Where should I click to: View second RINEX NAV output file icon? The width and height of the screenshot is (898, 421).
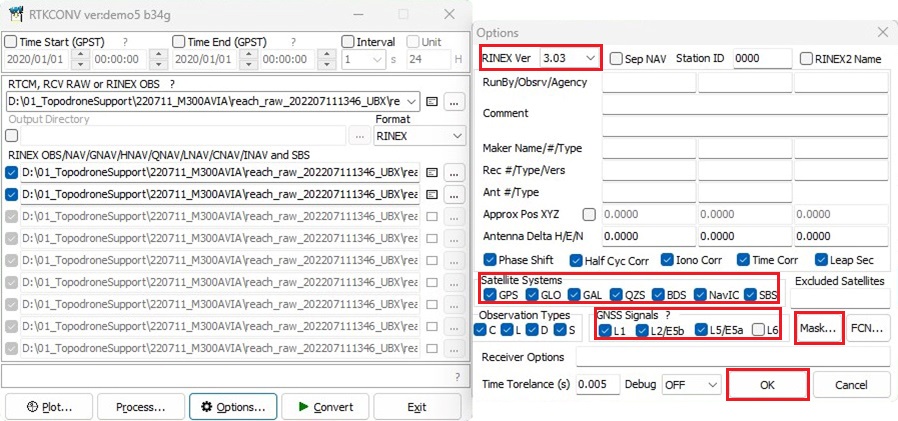coord(432,194)
